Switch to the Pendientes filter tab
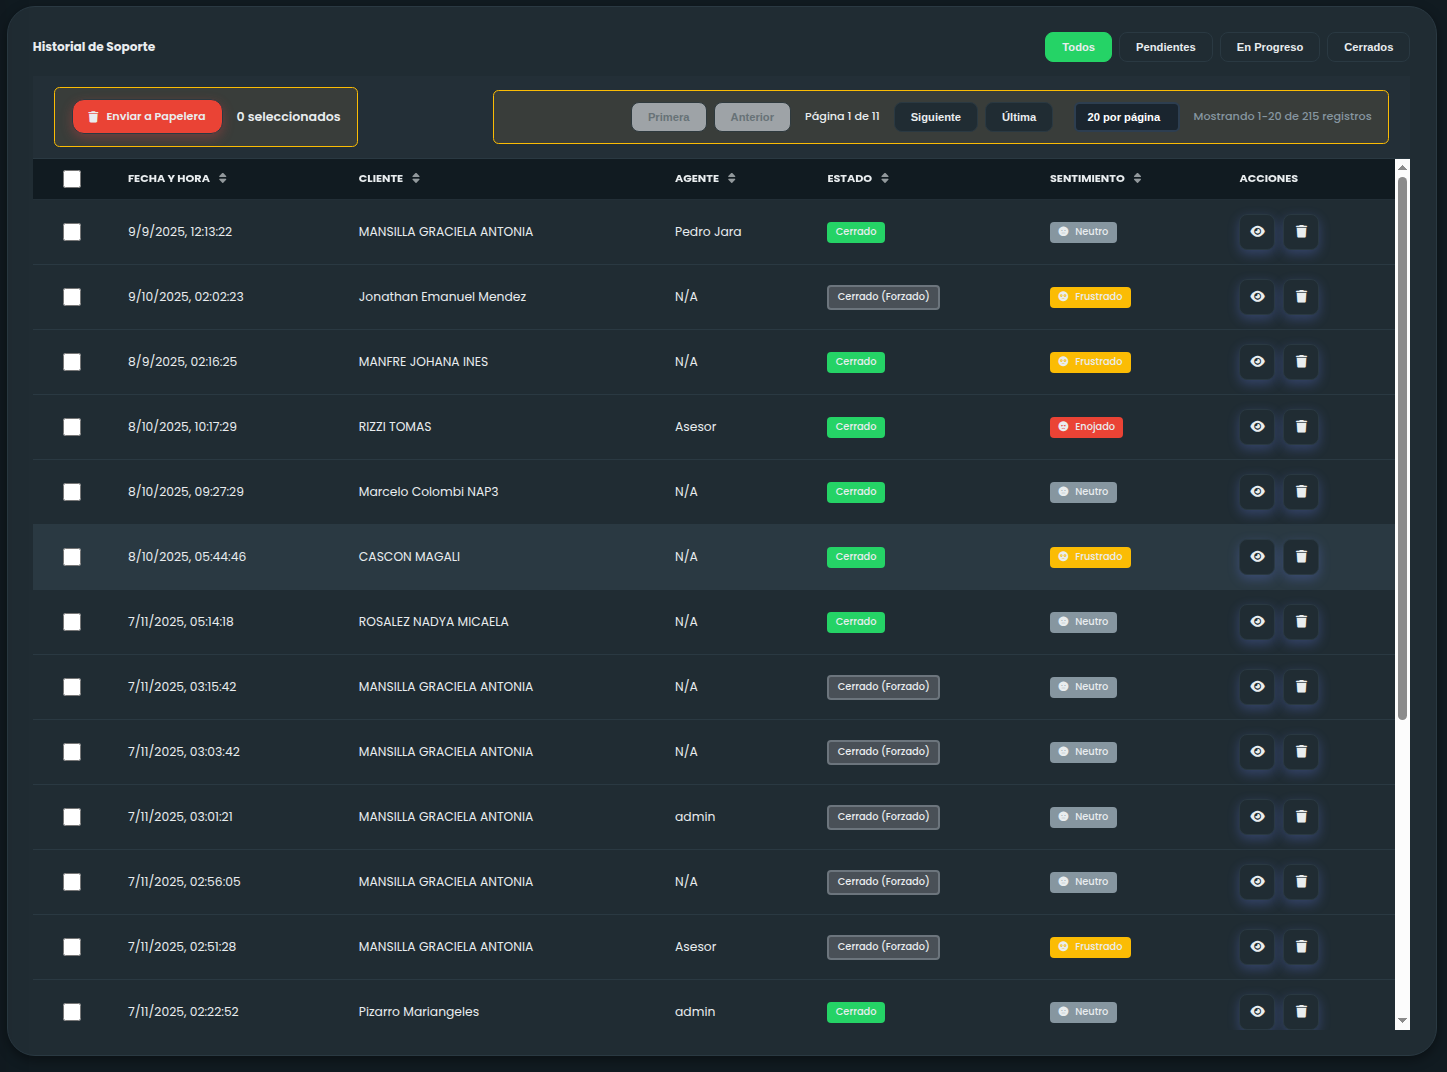Image resolution: width=1447 pixels, height=1072 pixels. [1165, 47]
